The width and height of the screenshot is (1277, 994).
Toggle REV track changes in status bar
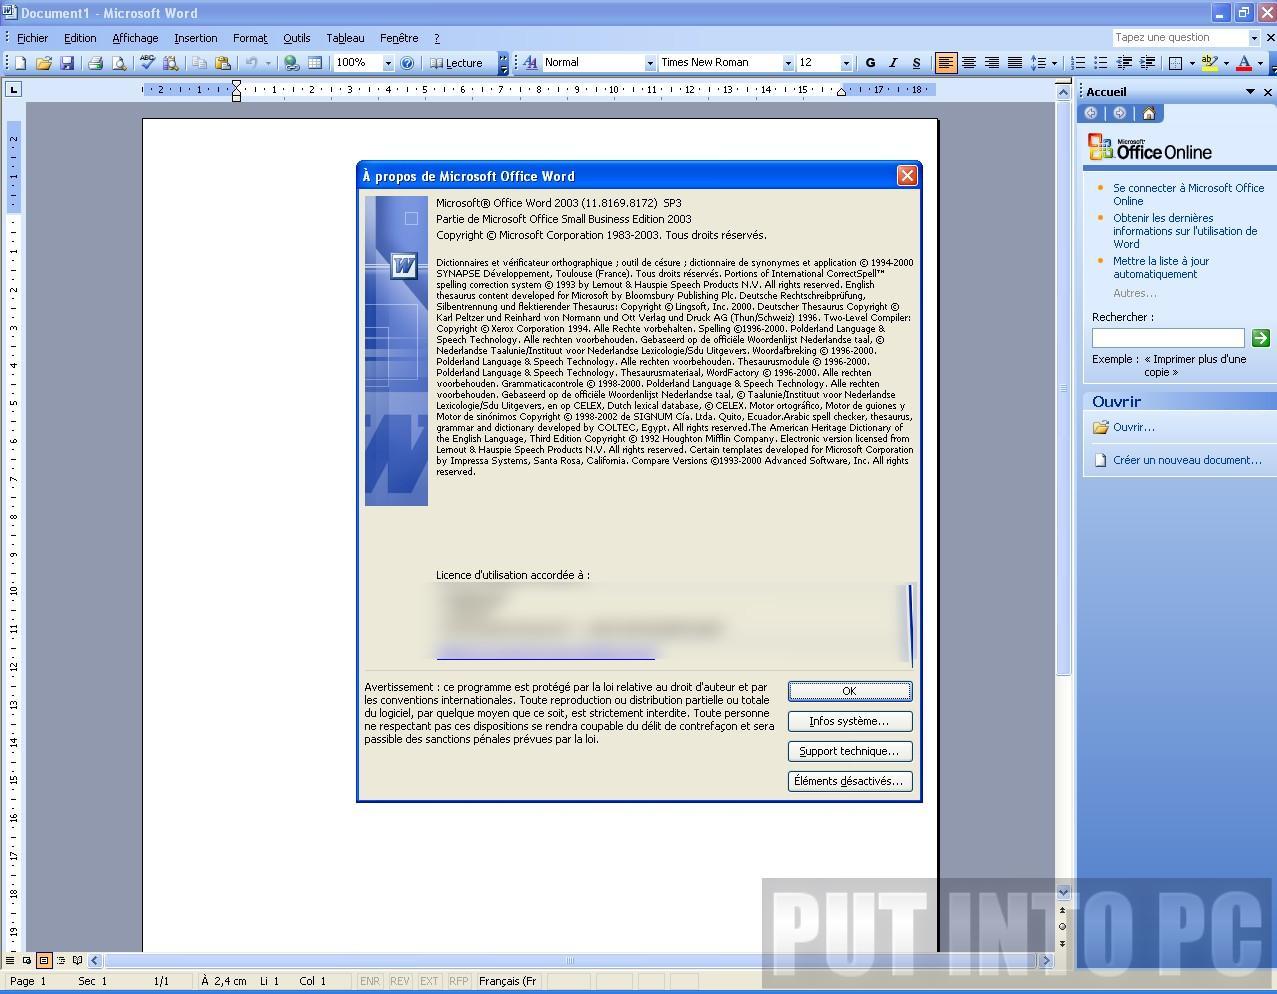tap(399, 981)
